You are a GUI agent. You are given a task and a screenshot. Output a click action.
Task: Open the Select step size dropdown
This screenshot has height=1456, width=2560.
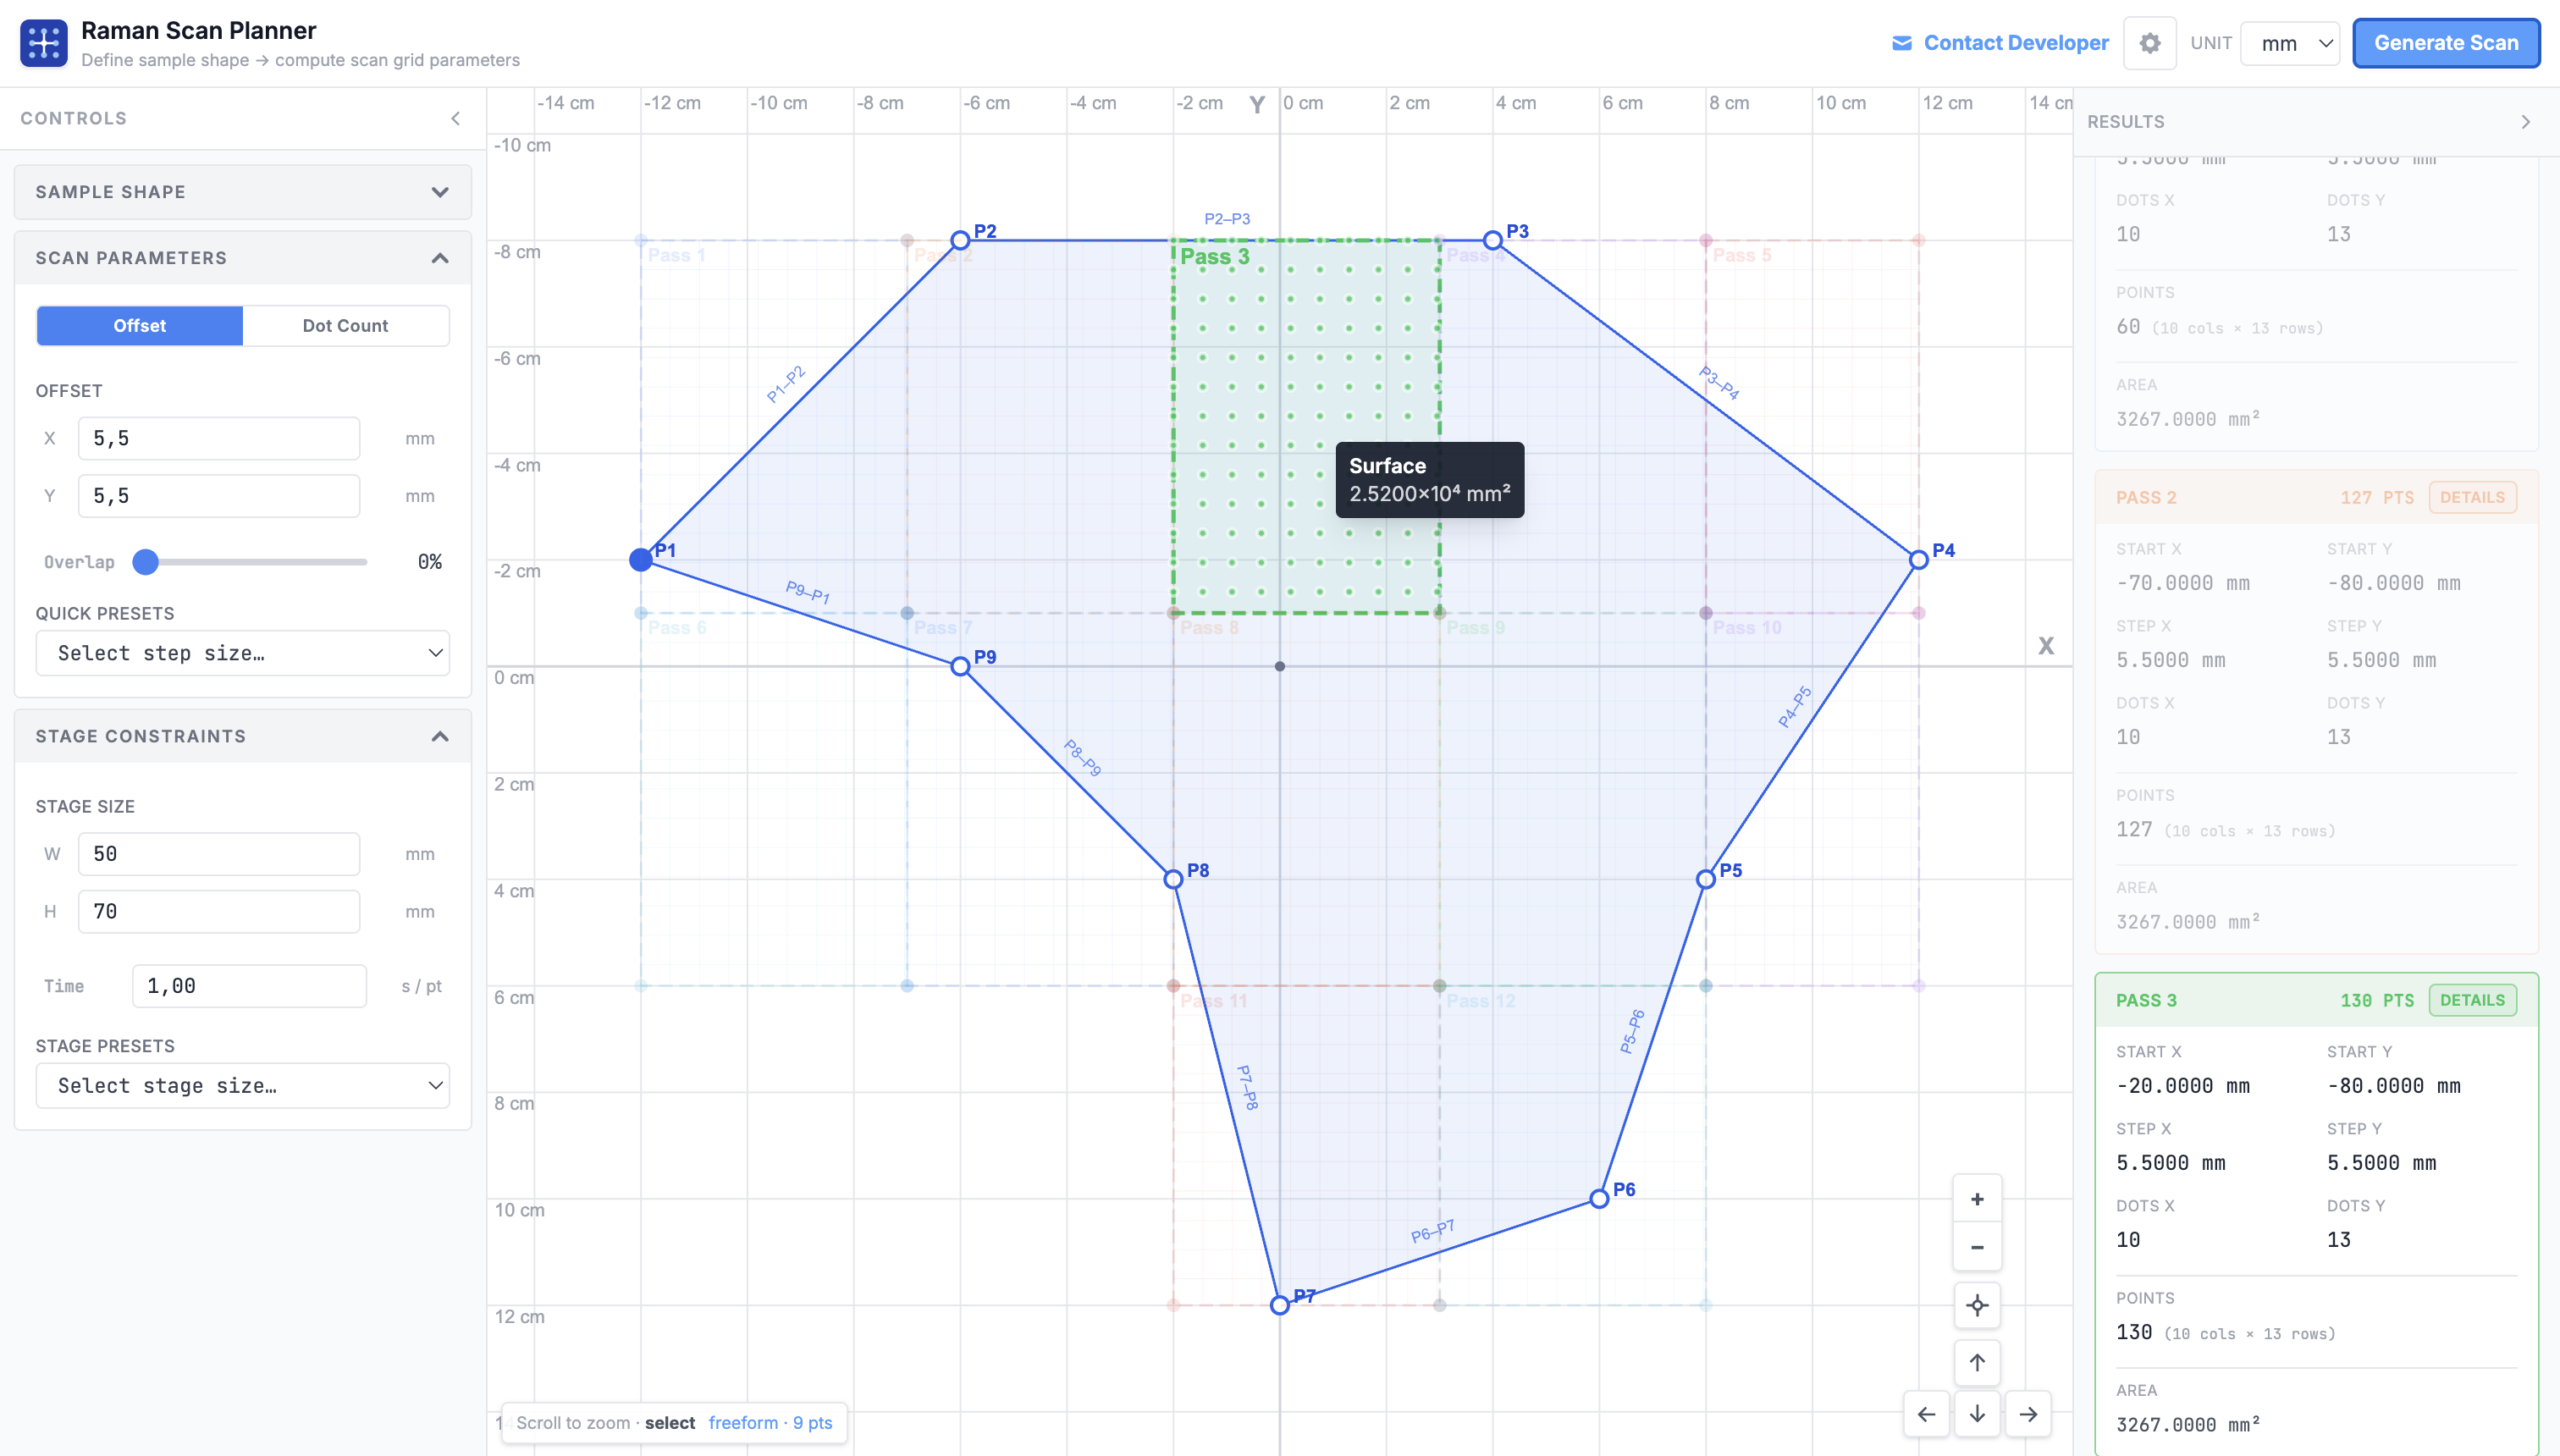[x=242, y=653]
